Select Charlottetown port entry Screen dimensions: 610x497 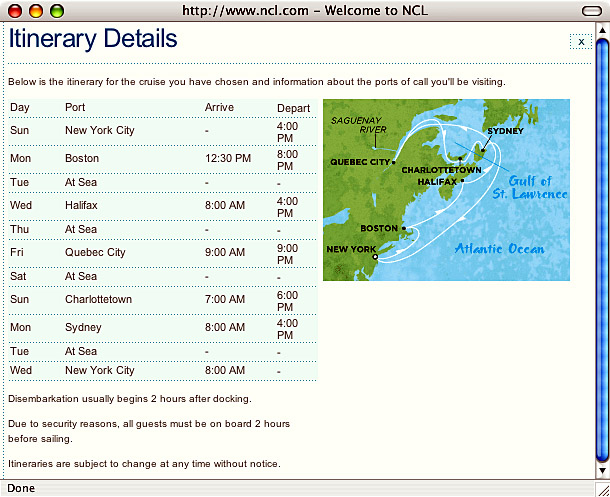coord(98,299)
